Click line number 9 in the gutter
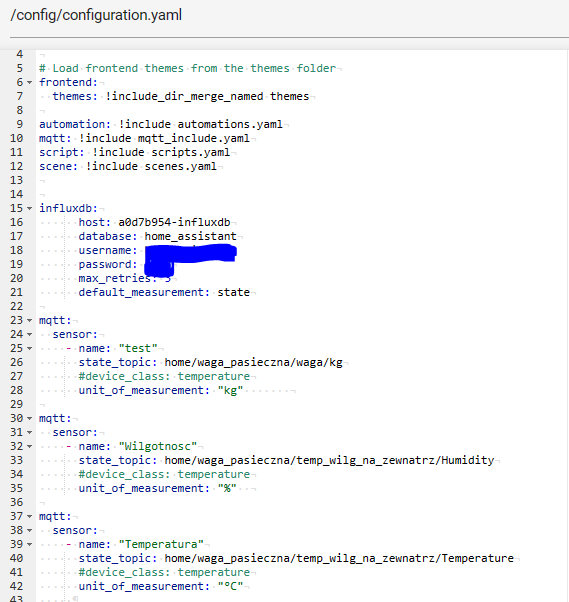Screen dimensions: 569x602 [x=20, y=124]
